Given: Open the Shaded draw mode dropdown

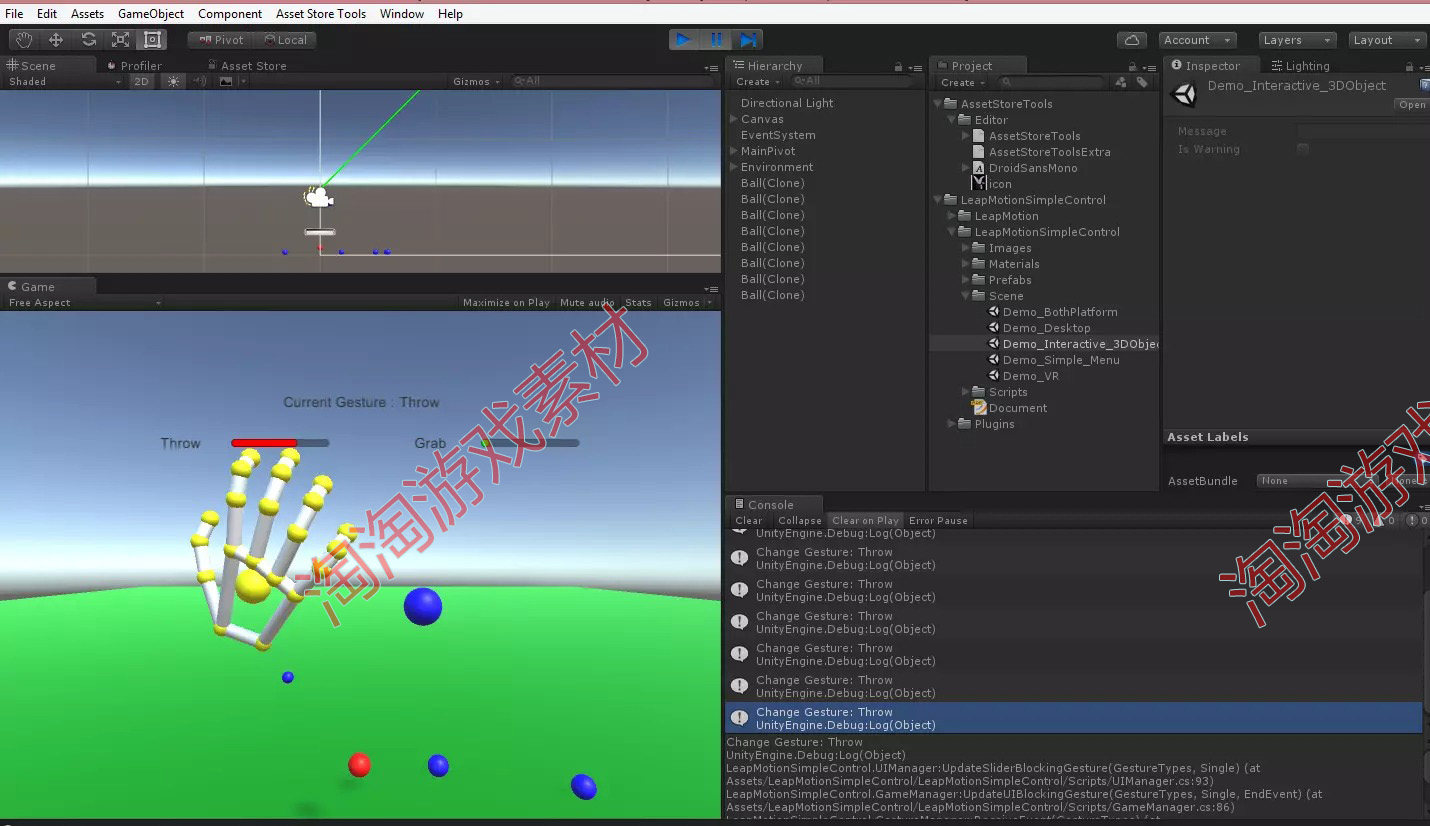Looking at the screenshot, I should (x=65, y=81).
